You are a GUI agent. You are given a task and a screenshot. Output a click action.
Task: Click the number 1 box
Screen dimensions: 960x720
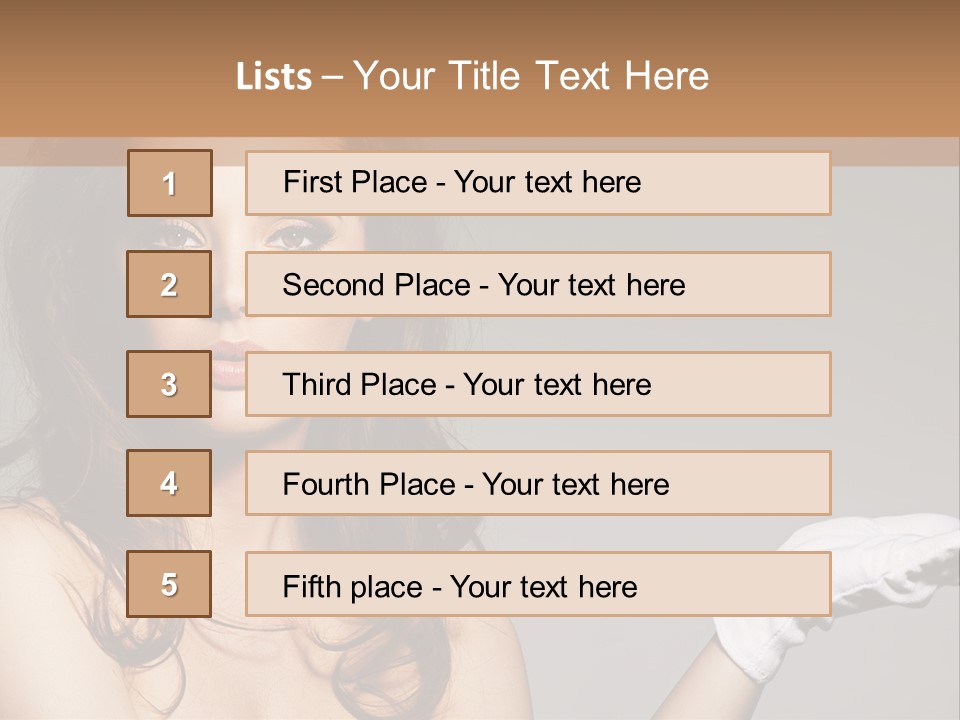pos(170,183)
